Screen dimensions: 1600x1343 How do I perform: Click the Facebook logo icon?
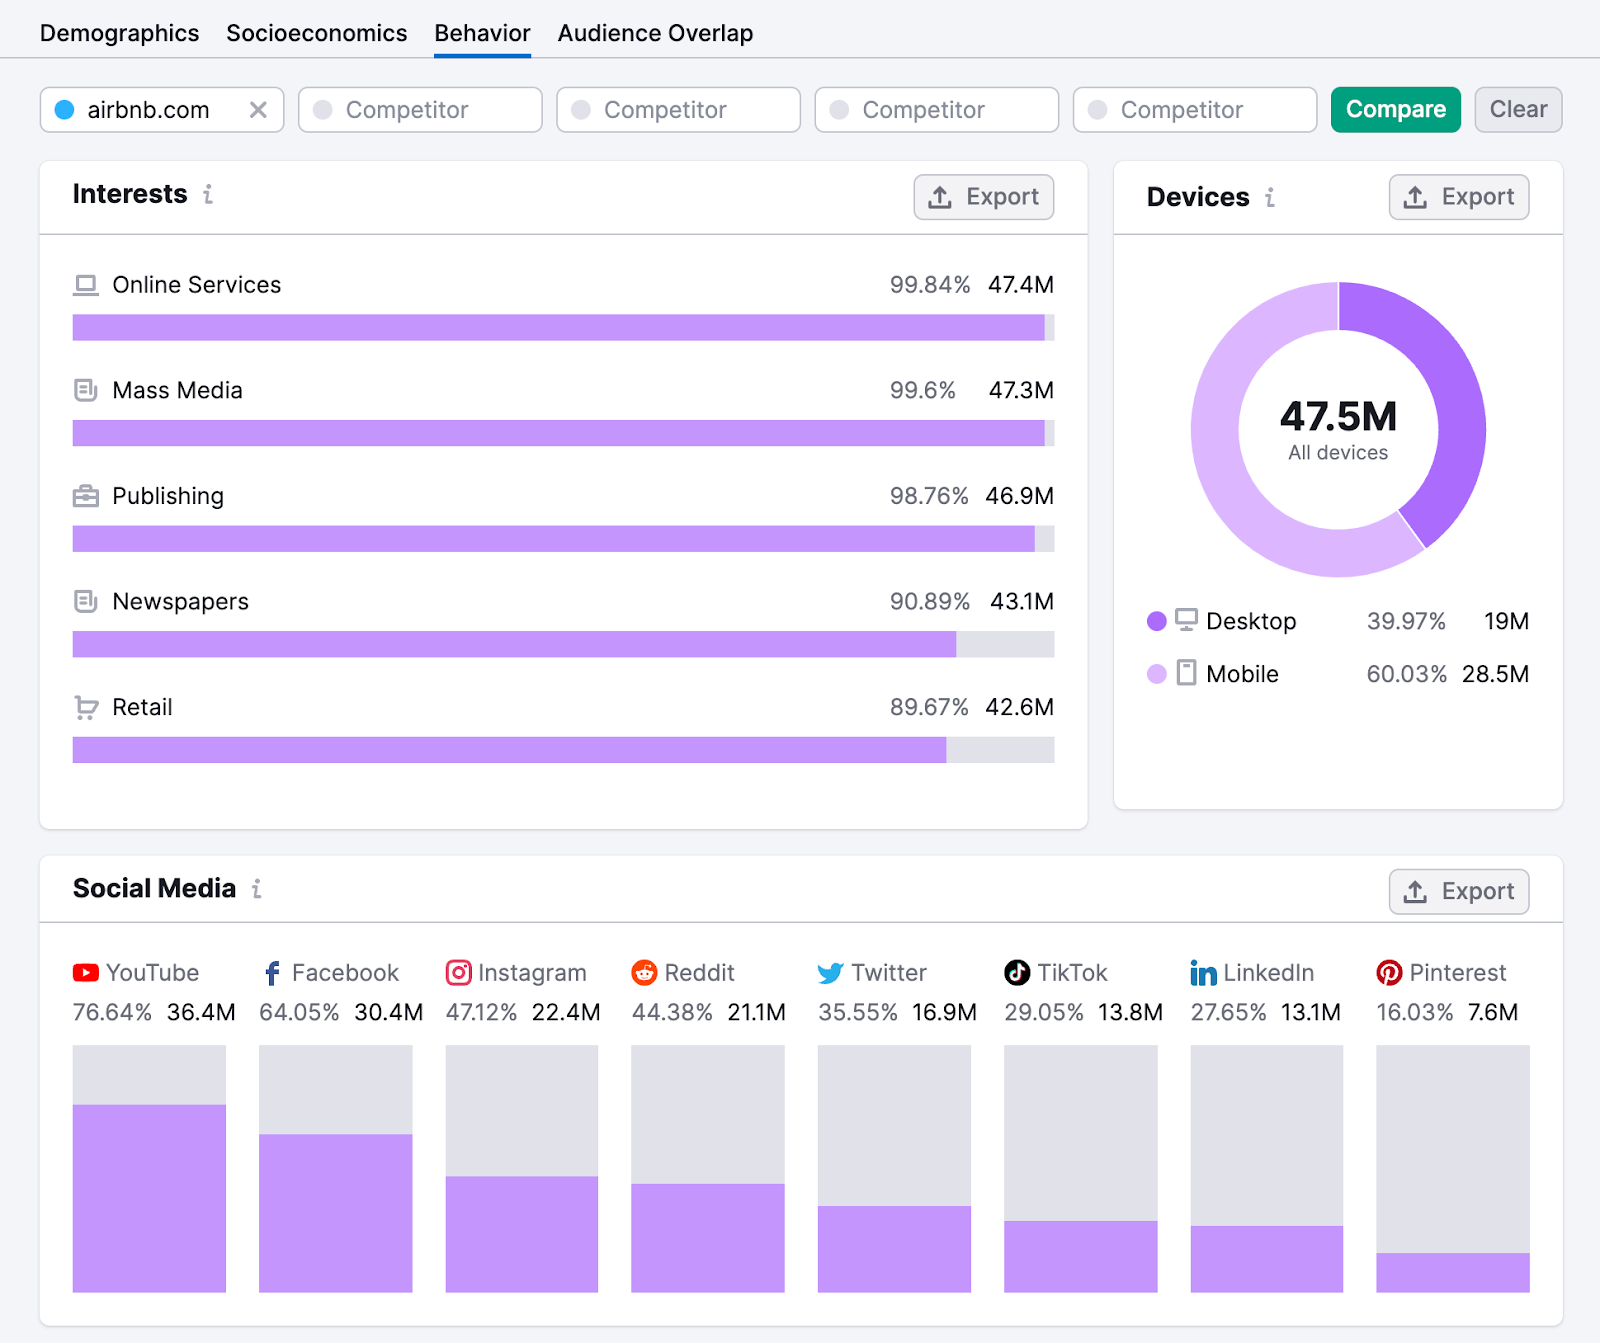click(272, 973)
